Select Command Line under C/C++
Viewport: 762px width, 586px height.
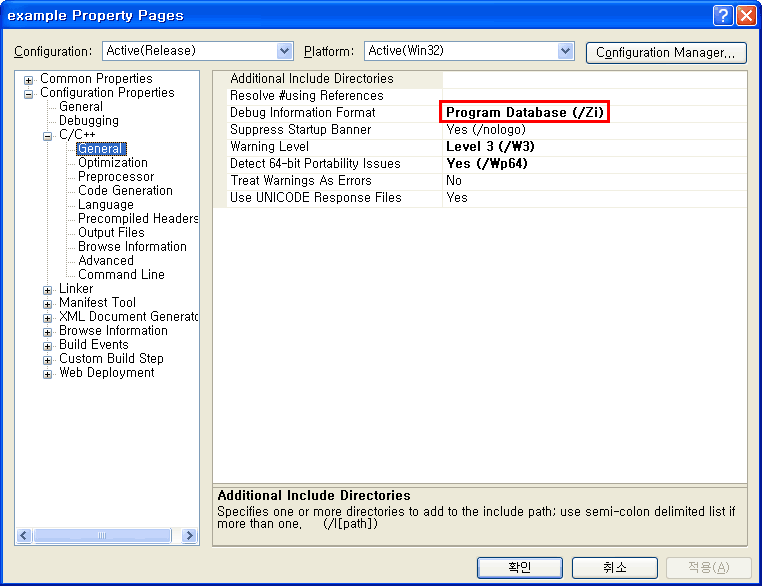click(121, 275)
